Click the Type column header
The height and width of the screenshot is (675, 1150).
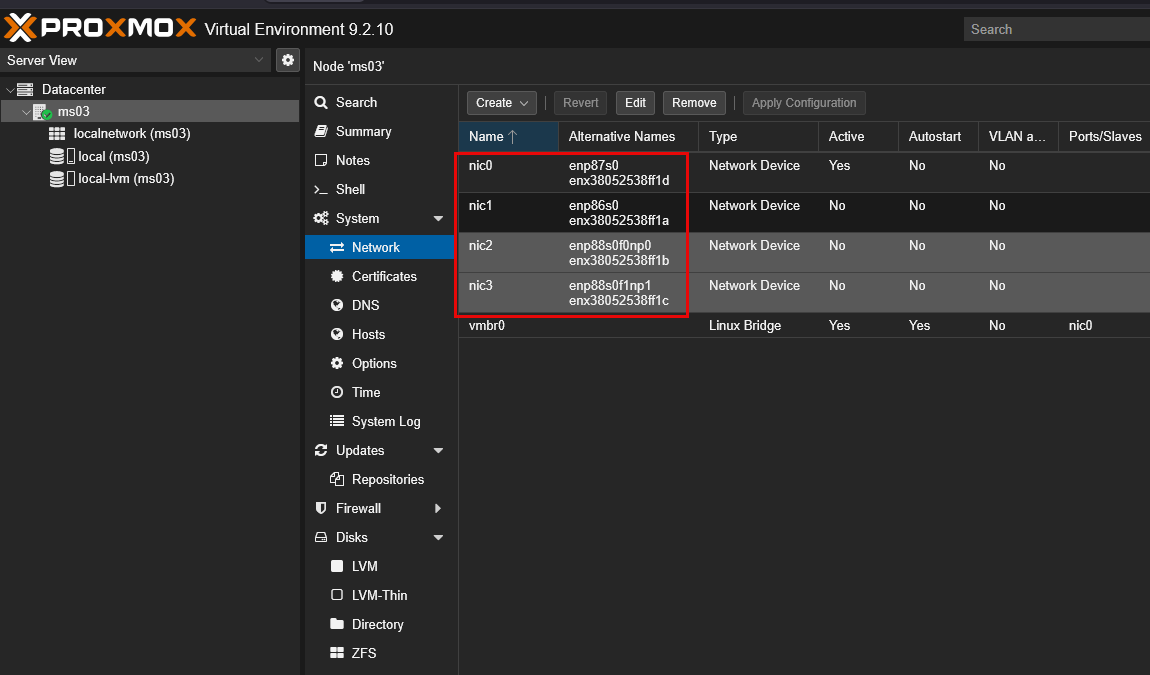click(x=758, y=136)
